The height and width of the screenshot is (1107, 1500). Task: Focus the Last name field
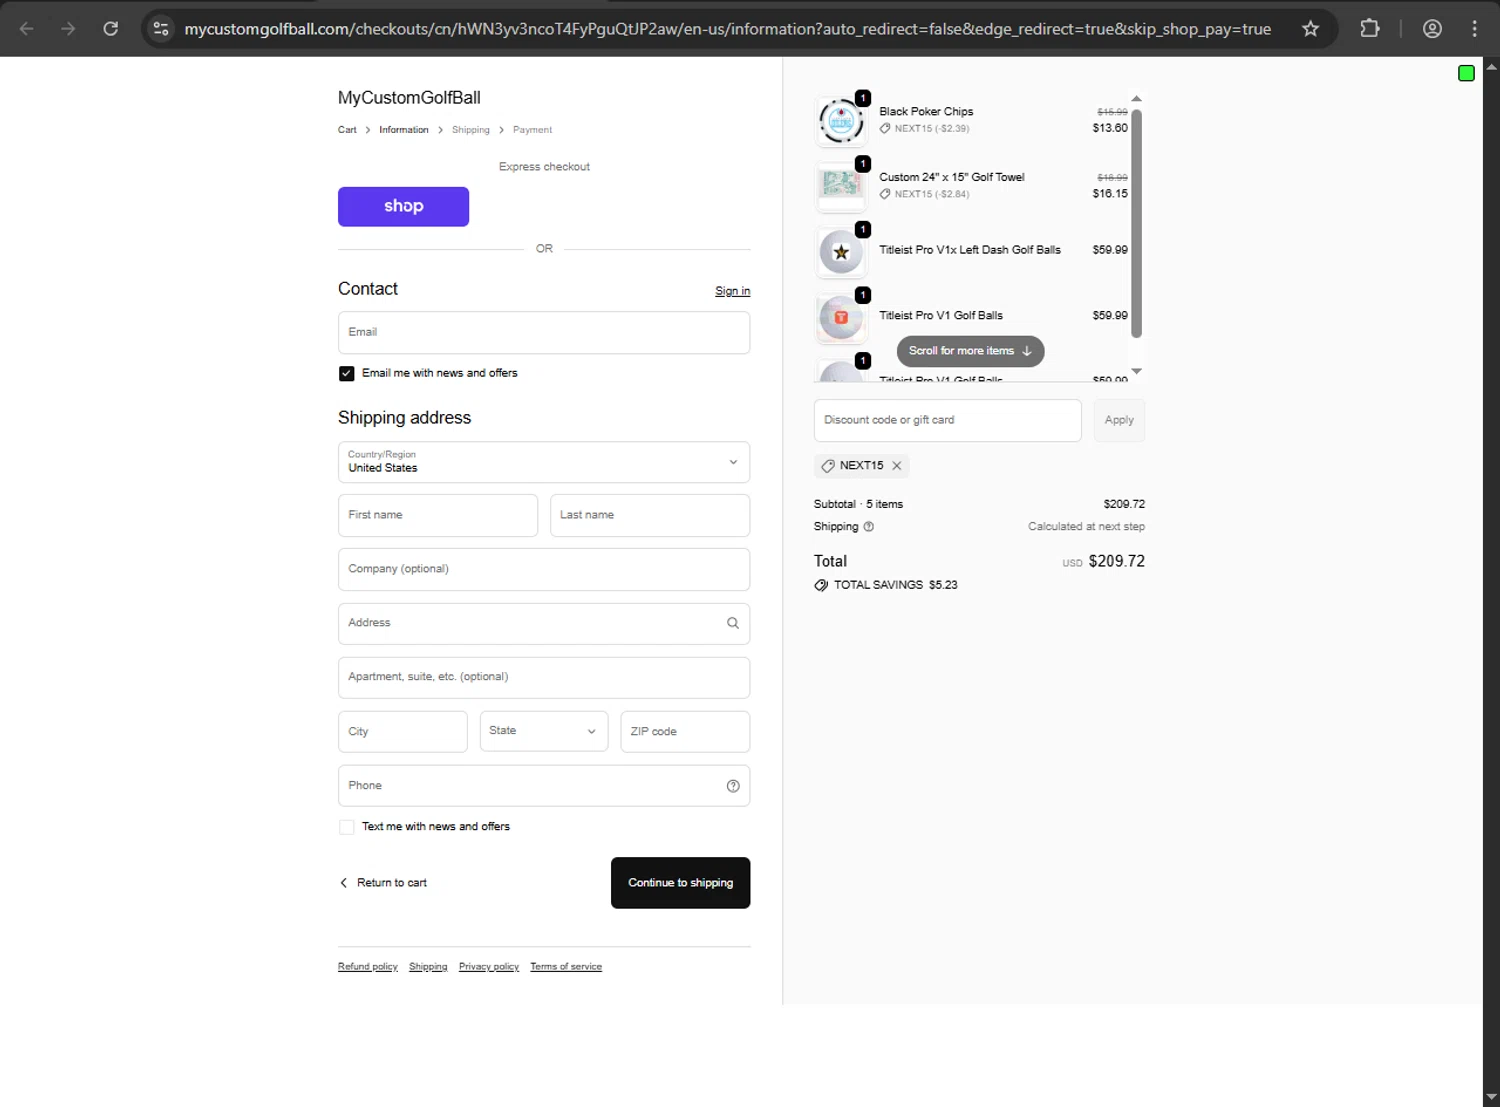coord(650,515)
